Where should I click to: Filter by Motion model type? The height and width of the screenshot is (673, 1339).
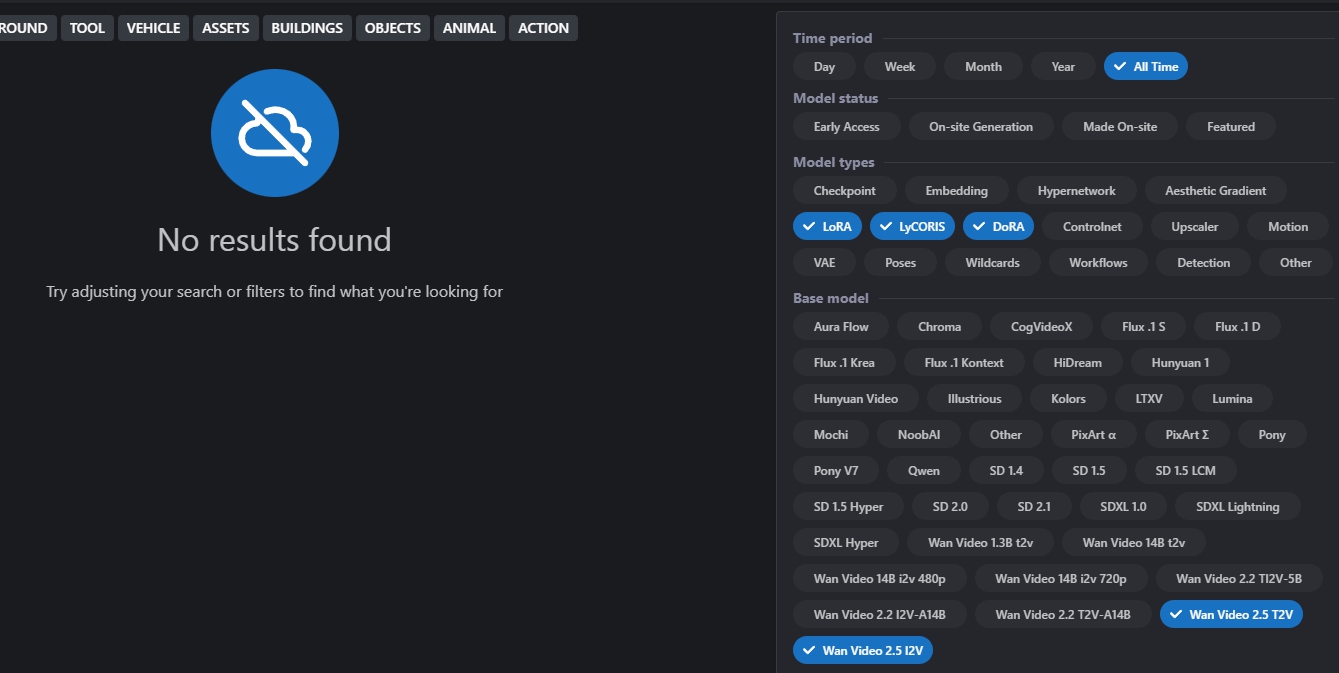click(1288, 227)
